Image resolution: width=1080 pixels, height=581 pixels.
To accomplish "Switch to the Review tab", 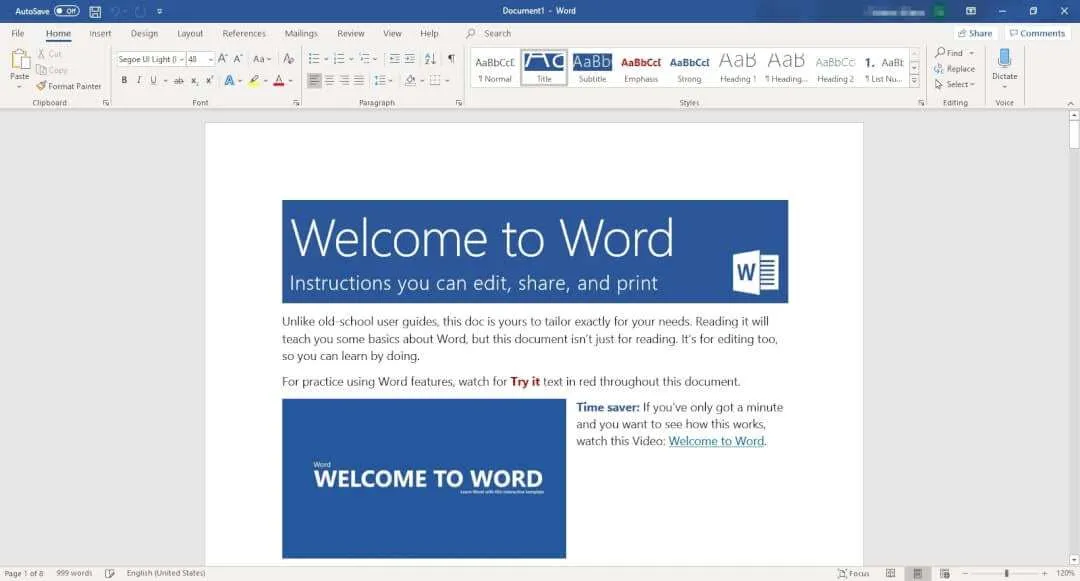I will pyautogui.click(x=351, y=33).
